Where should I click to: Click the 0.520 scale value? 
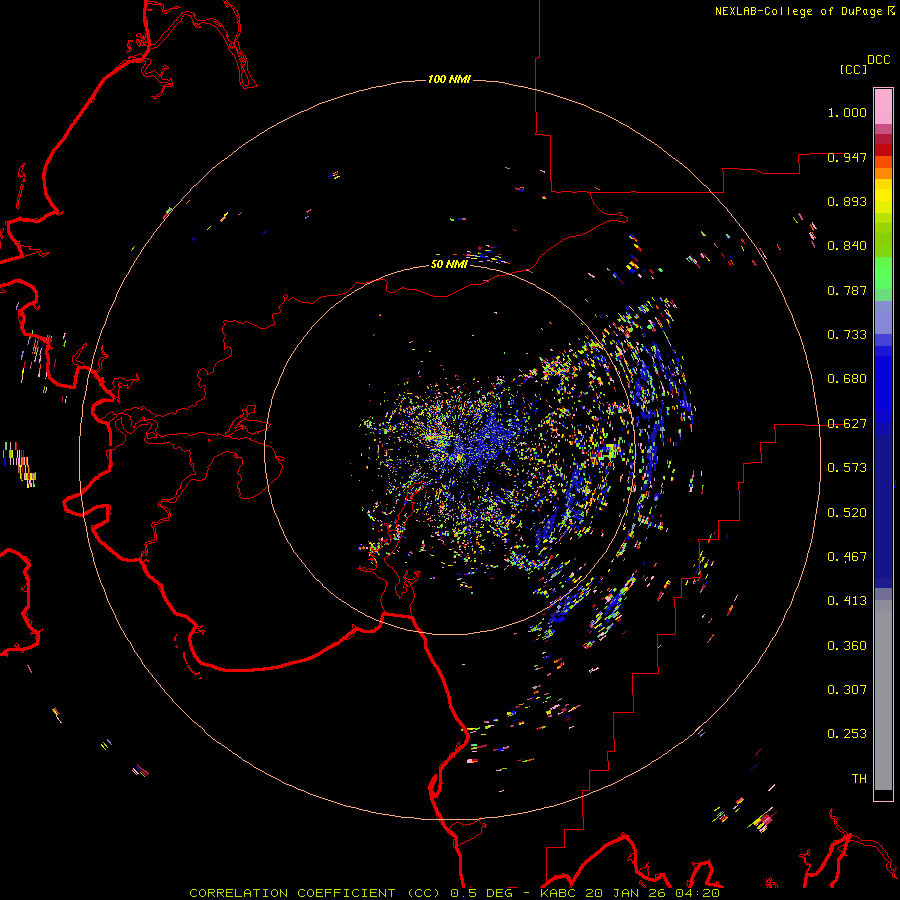847,513
